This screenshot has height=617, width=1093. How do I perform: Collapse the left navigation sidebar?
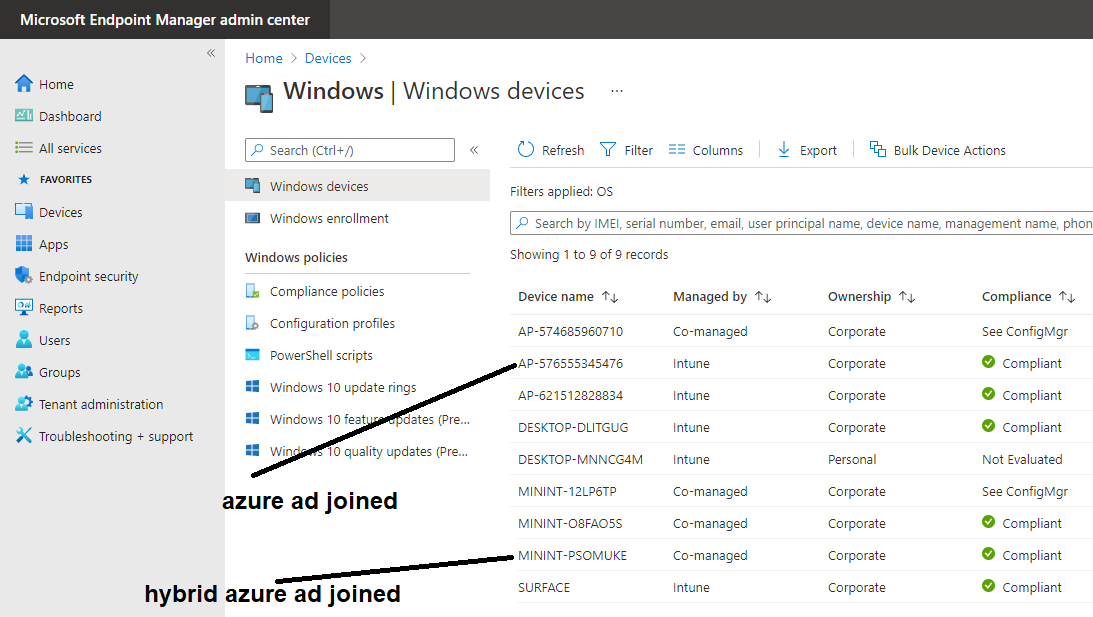pyautogui.click(x=211, y=53)
